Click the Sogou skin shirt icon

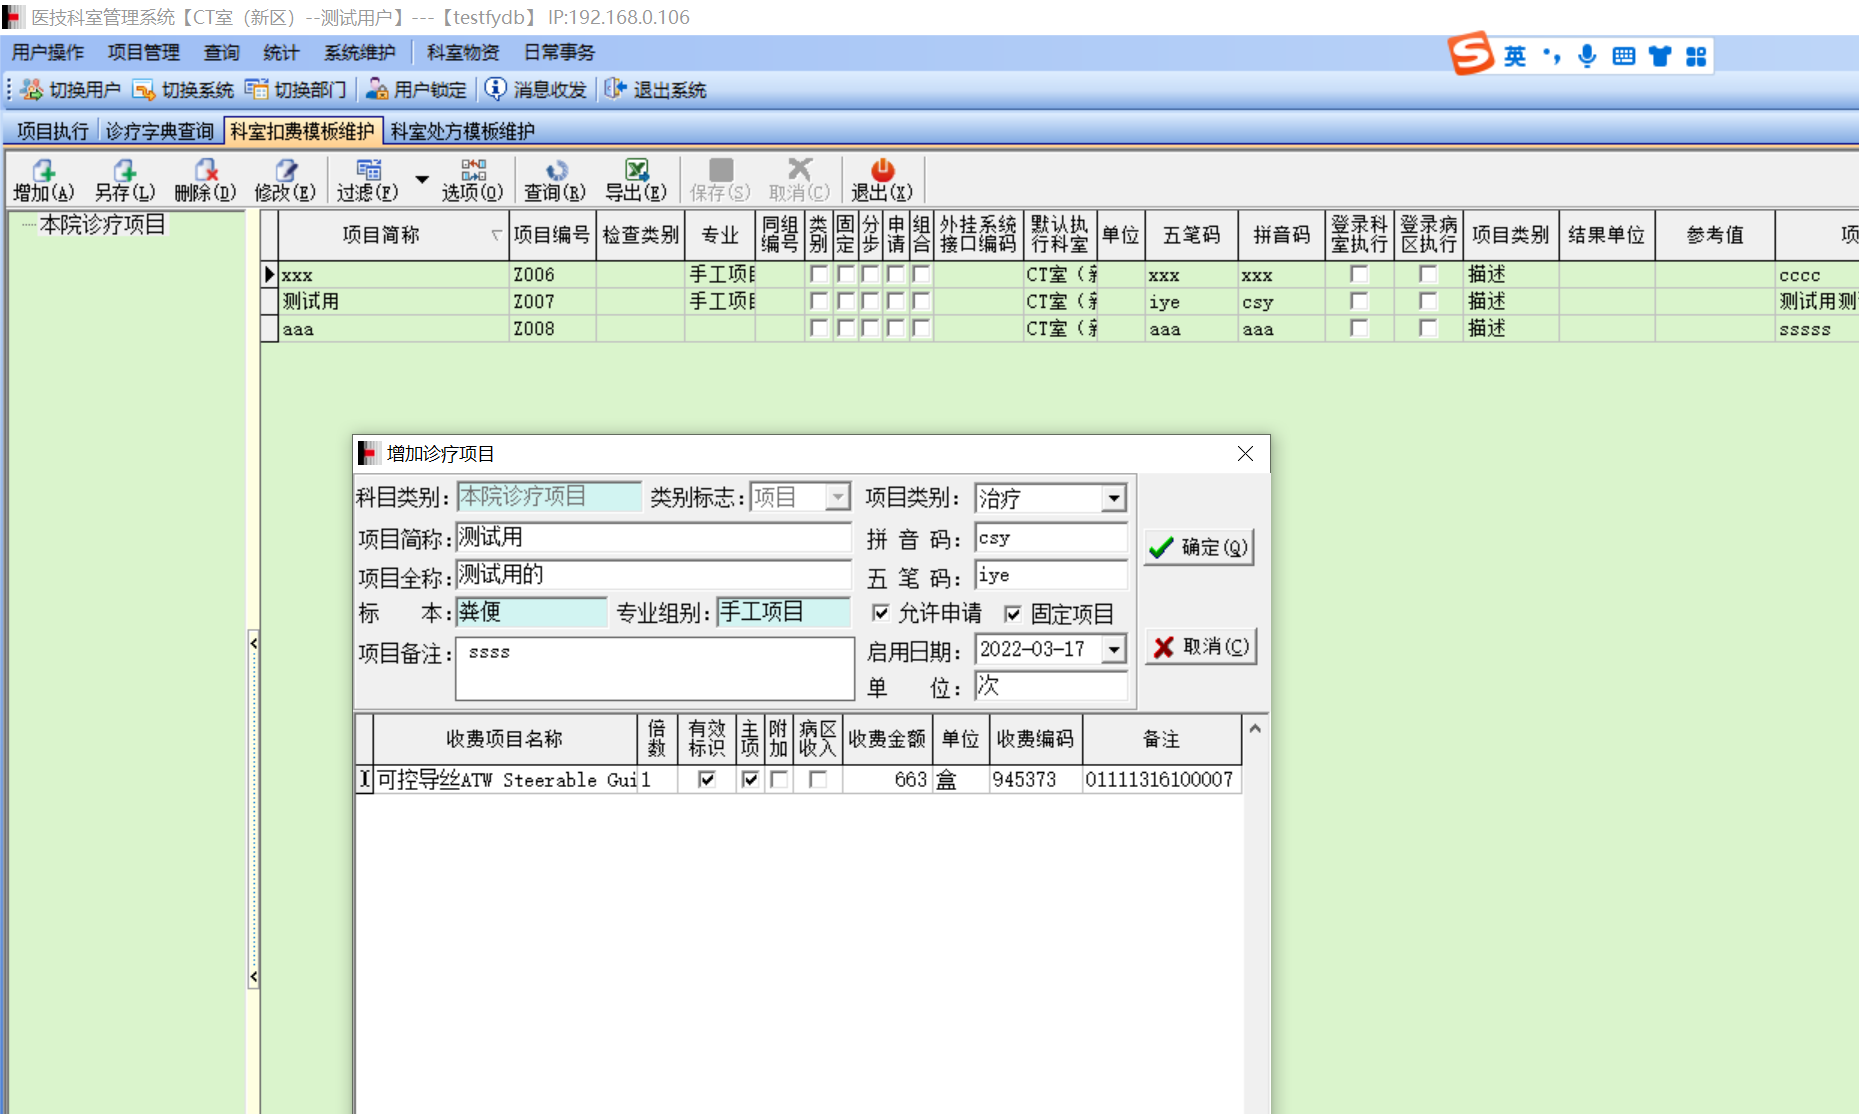click(x=1660, y=56)
